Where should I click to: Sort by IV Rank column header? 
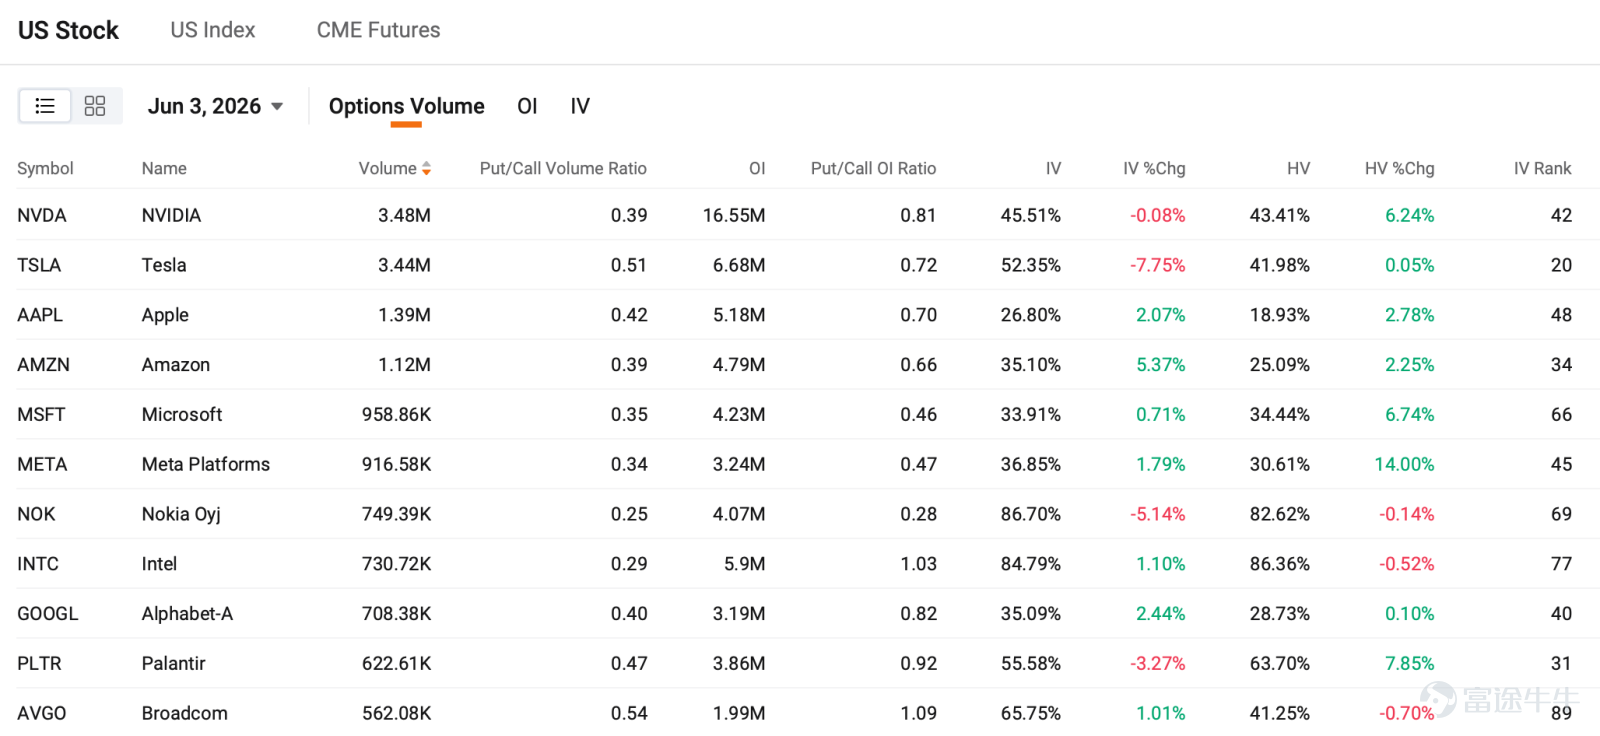[1542, 169]
